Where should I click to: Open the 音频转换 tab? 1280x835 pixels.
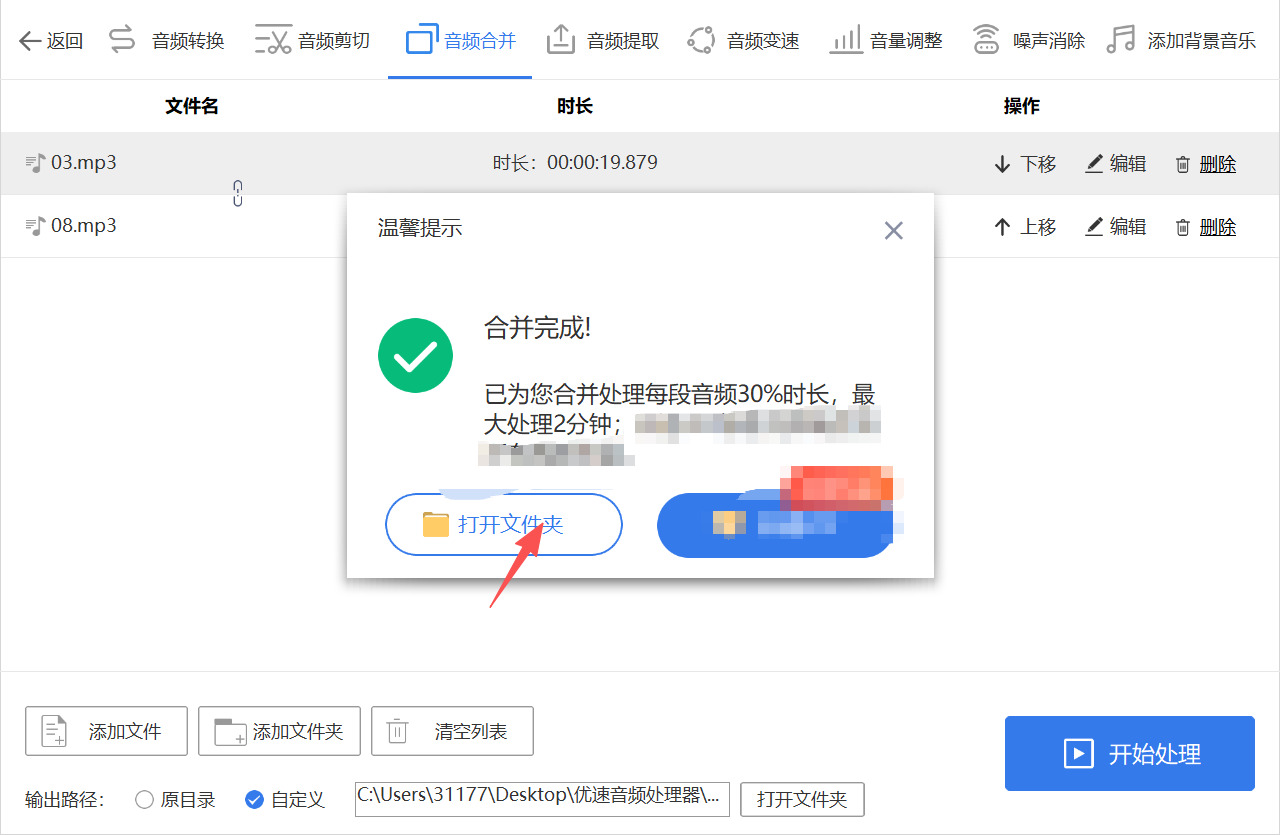166,41
